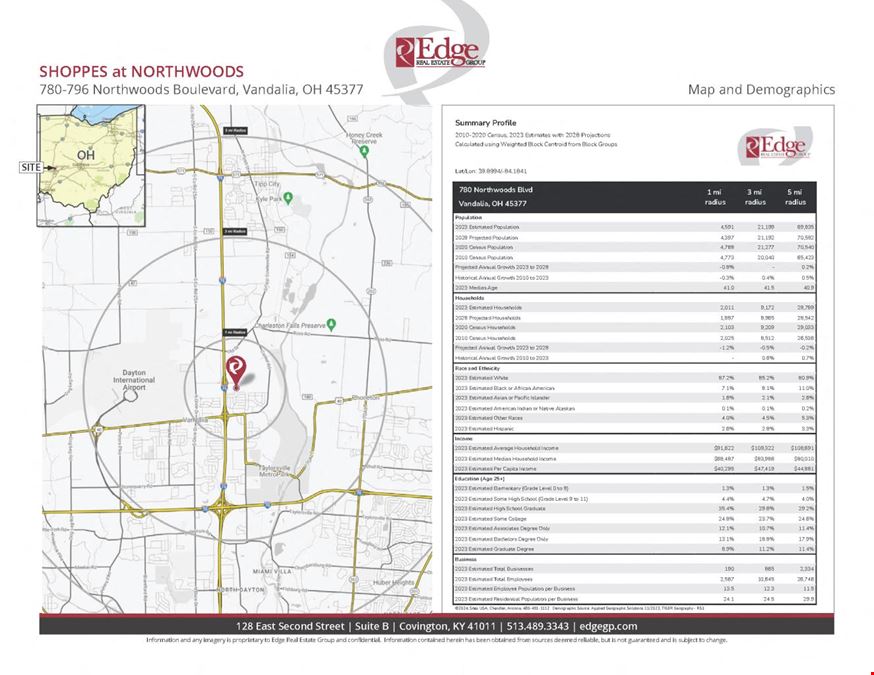Click the Income section heading
Viewport: 874px width, 675px height.
pos(464,439)
